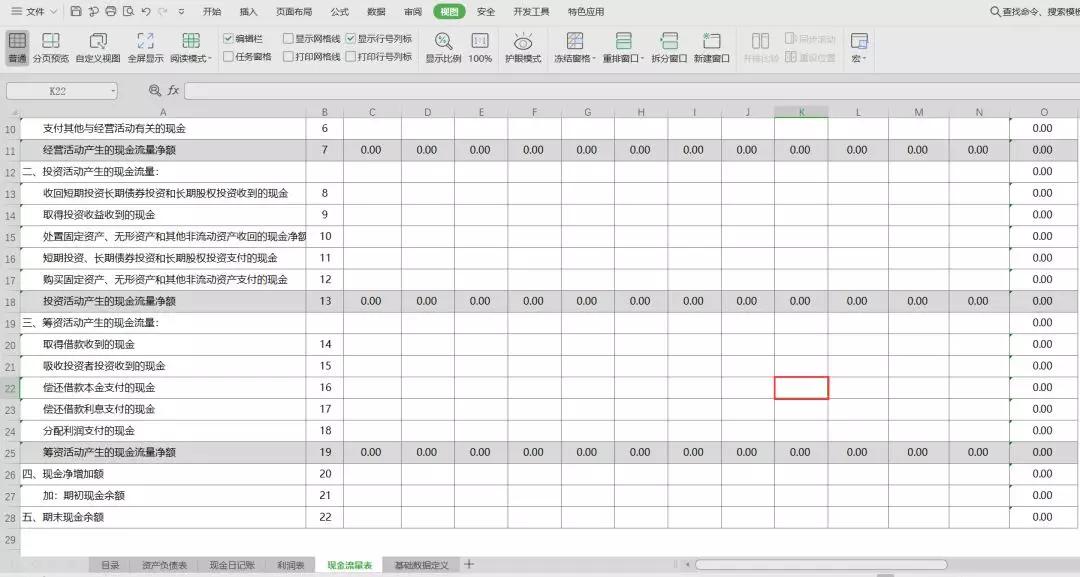Open the 宏 macro dropdown

click(859, 48)
